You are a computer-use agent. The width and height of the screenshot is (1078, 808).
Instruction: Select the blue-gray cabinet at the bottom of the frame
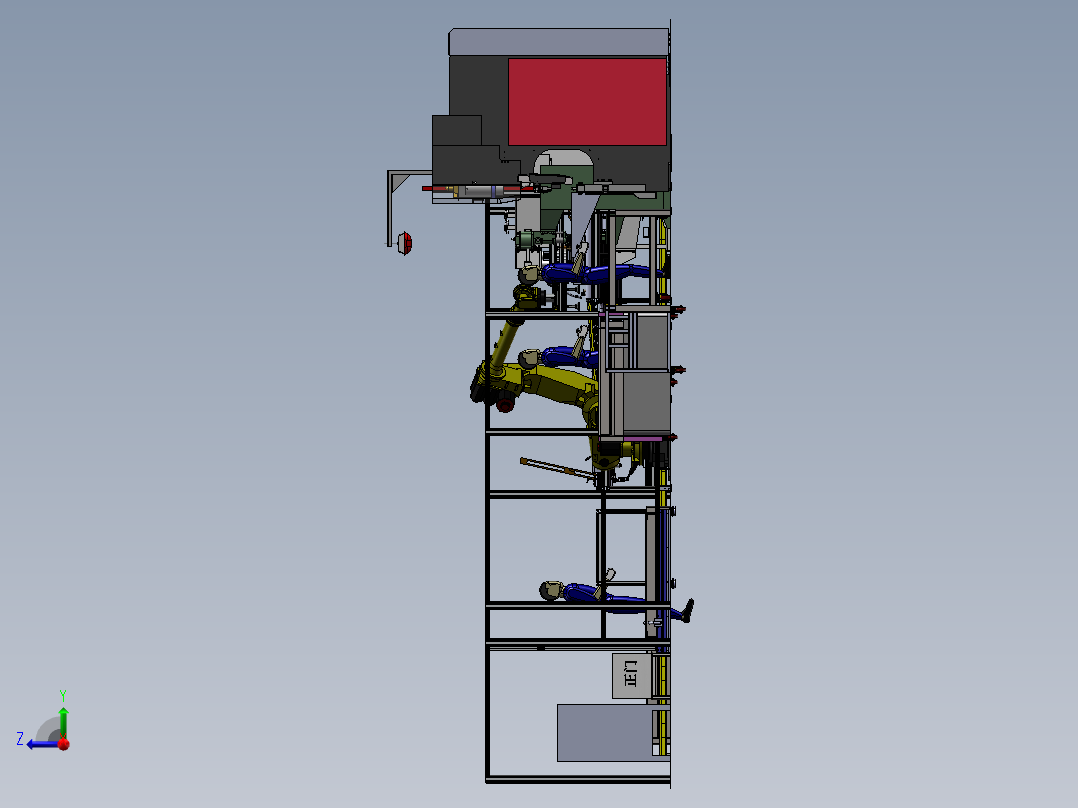tap(604, 732)
